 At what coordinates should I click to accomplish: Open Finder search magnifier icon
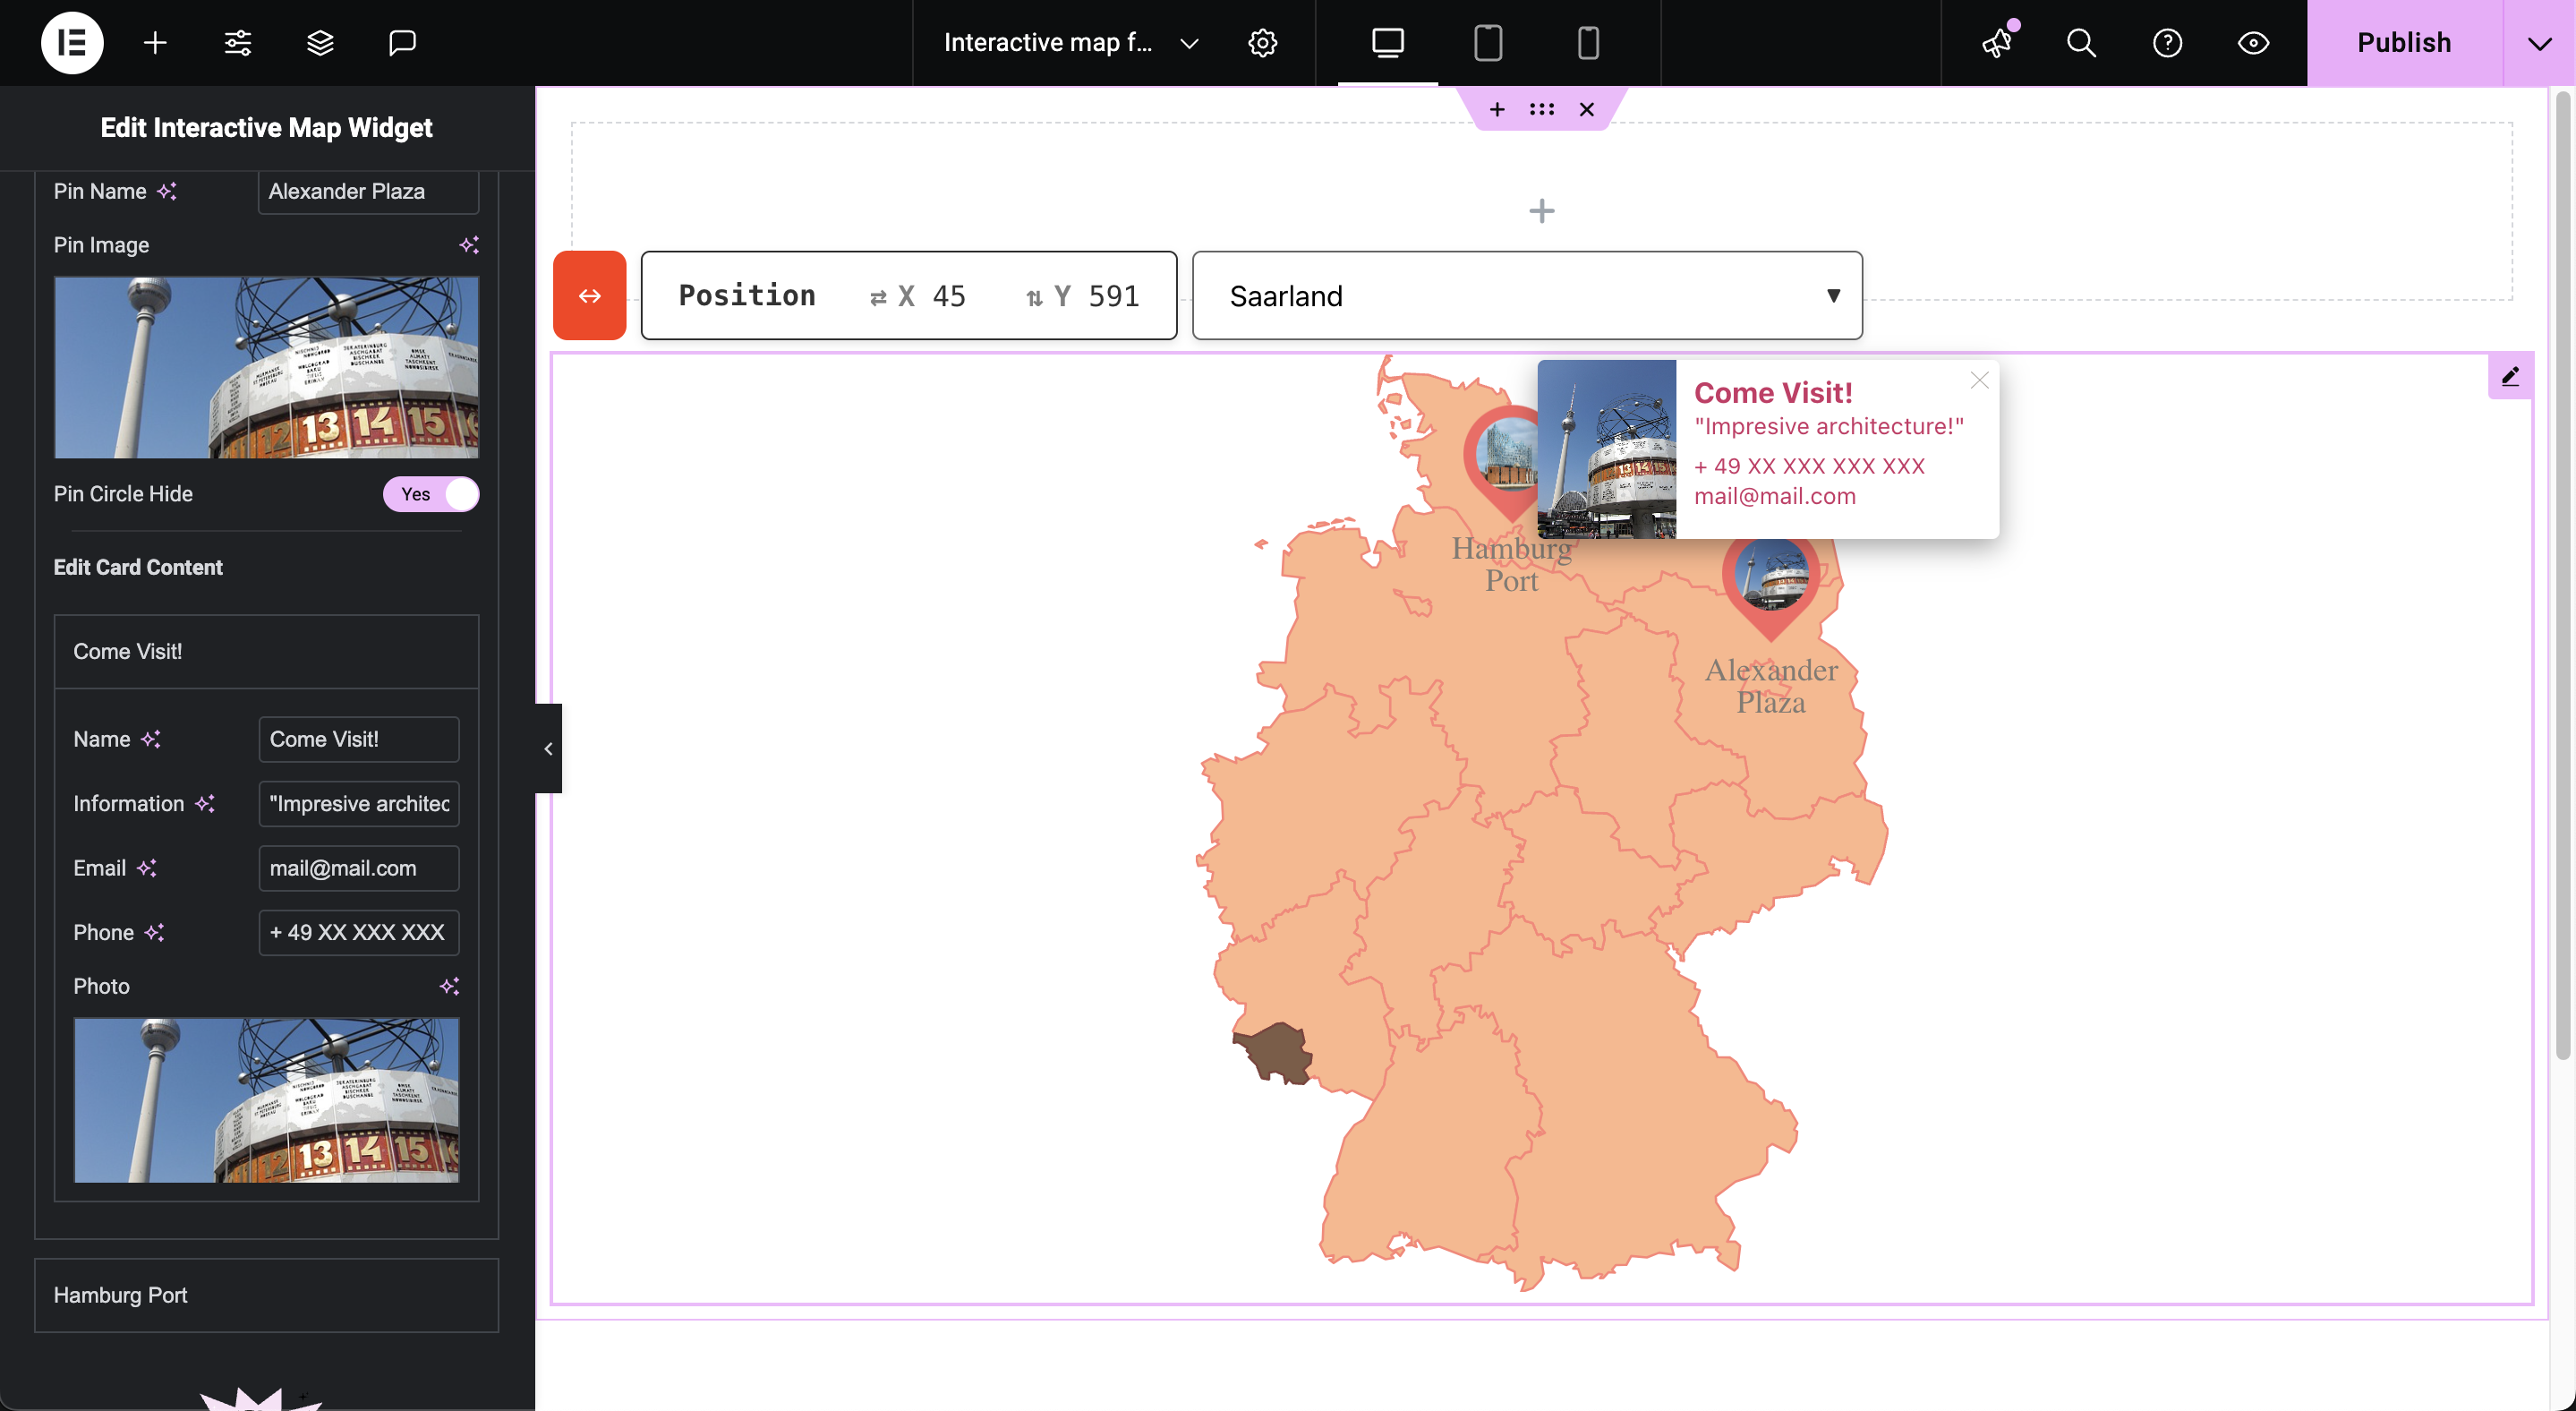point(2081,43)
